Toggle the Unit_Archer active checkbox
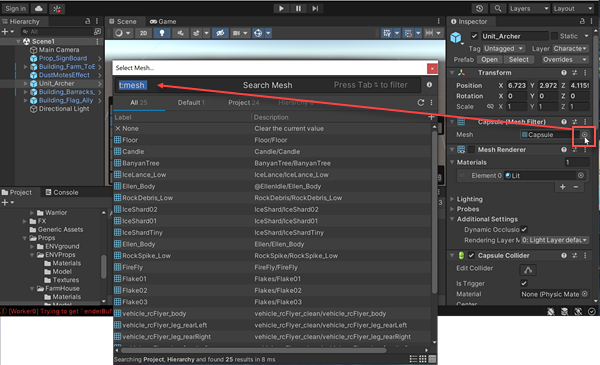Viewport: 600px width, 365px height. (x=474, y=36)
